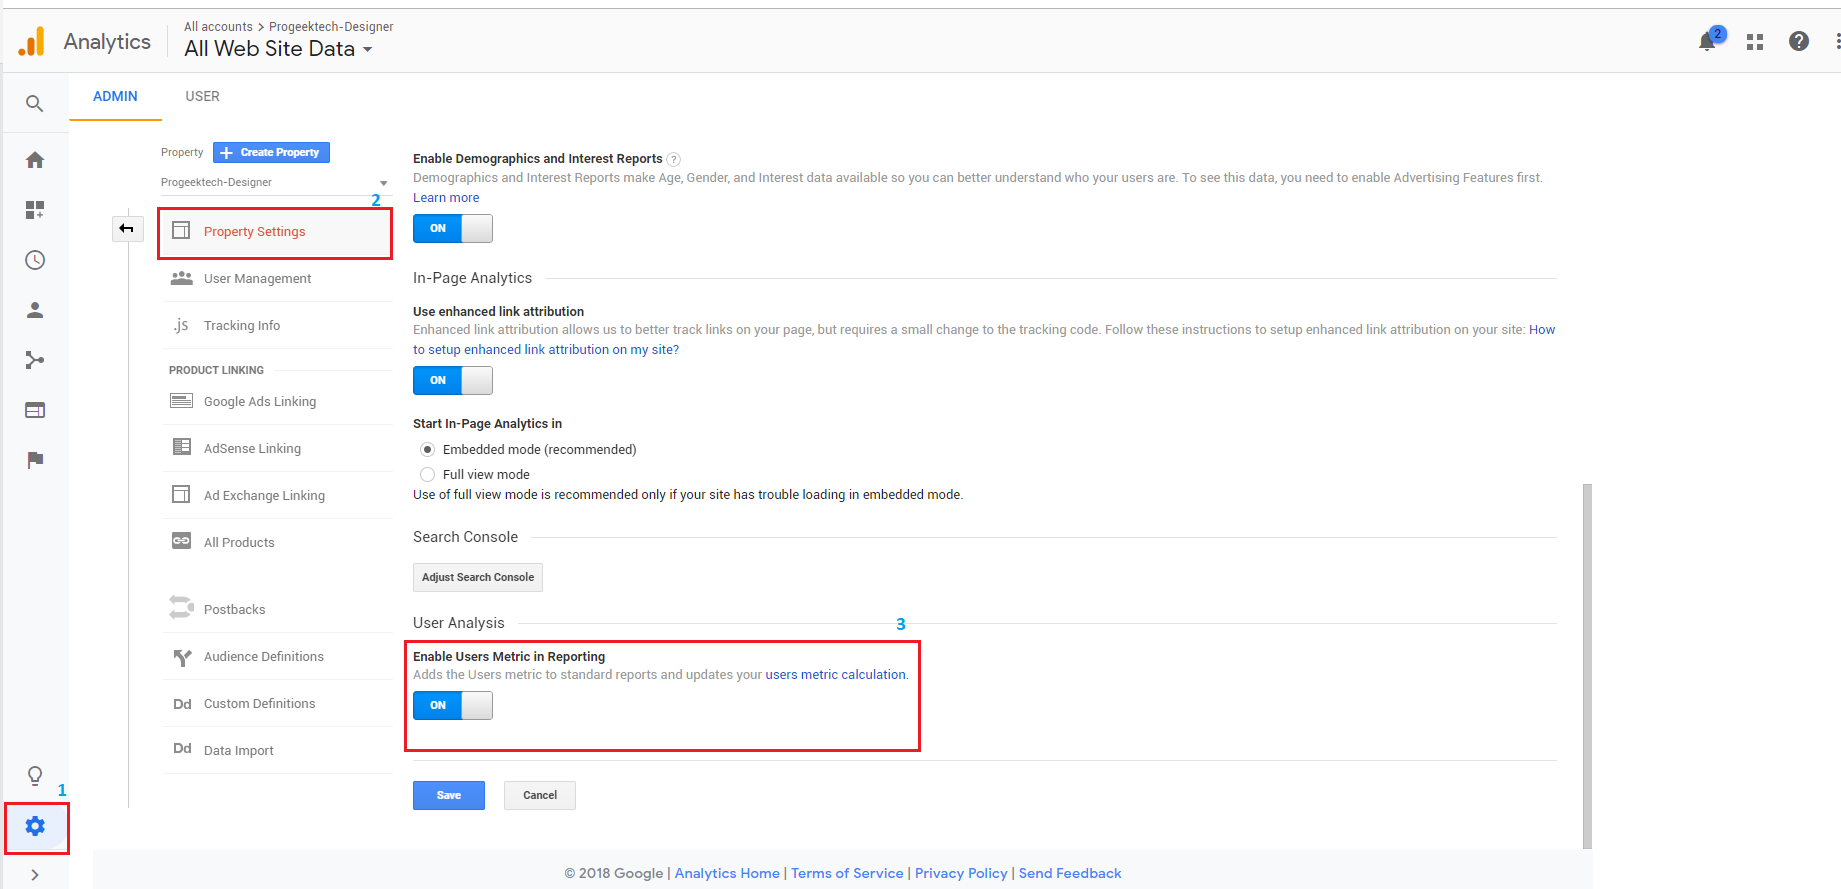Open Behavior window icon
This screenshot has height=889, width=1841.
(x=35, y=410)
